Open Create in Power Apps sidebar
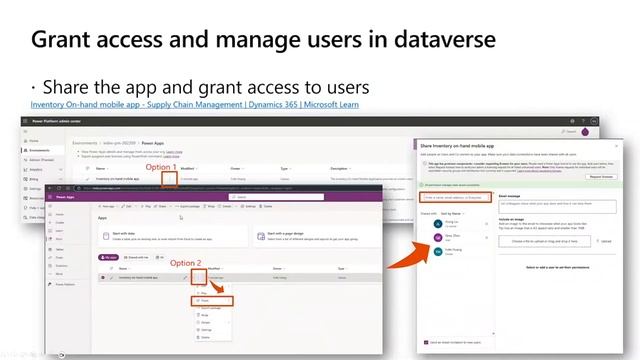The width and height of the screenshot is (640, 360). (57, 222)
